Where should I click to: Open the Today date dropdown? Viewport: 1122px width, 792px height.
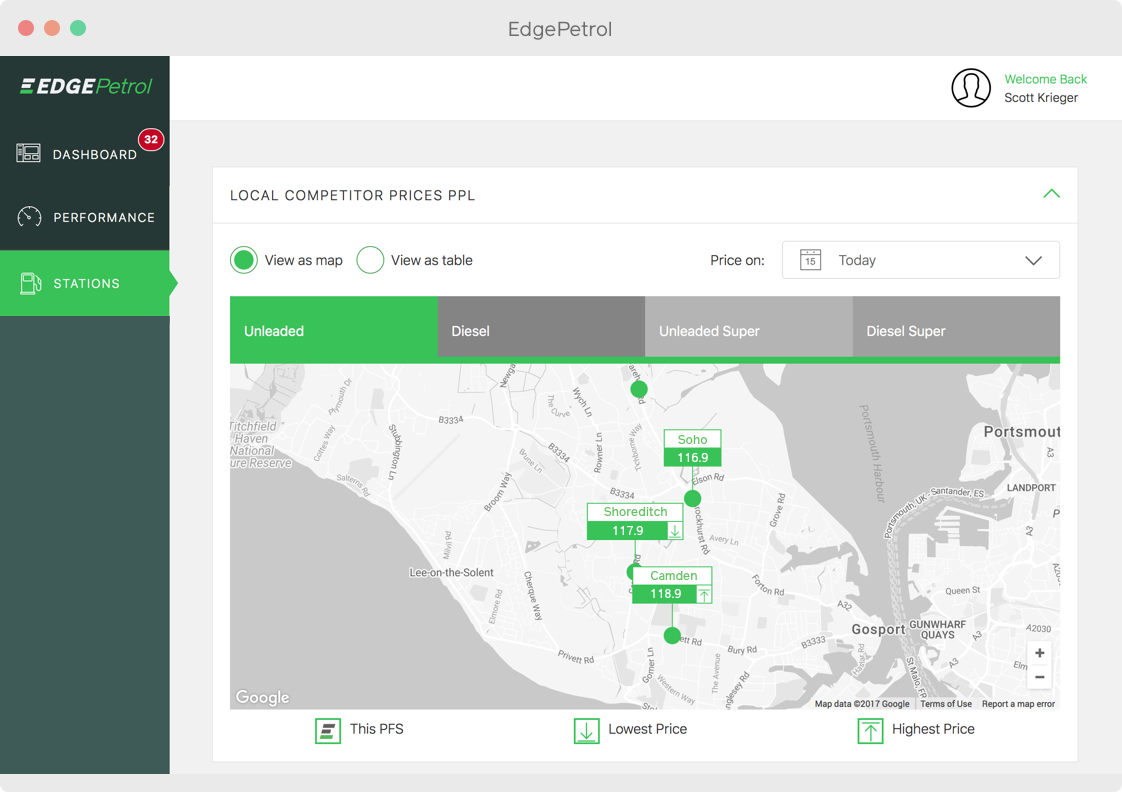[x=920, y=260]
